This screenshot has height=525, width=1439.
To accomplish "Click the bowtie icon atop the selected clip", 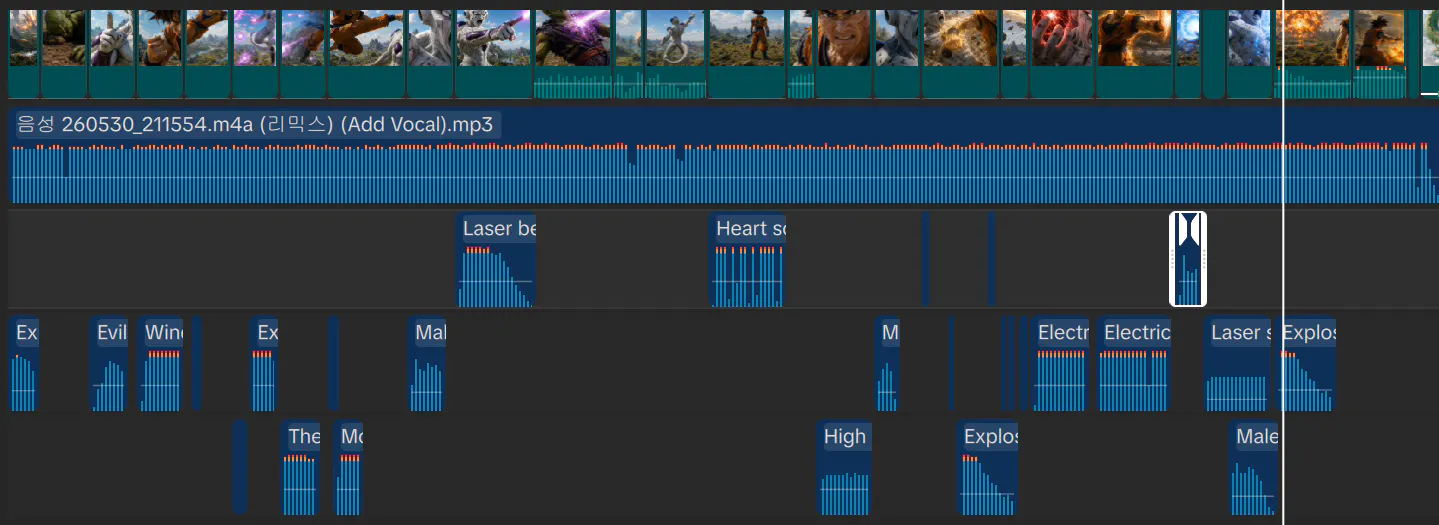I will coord(1188,229).
